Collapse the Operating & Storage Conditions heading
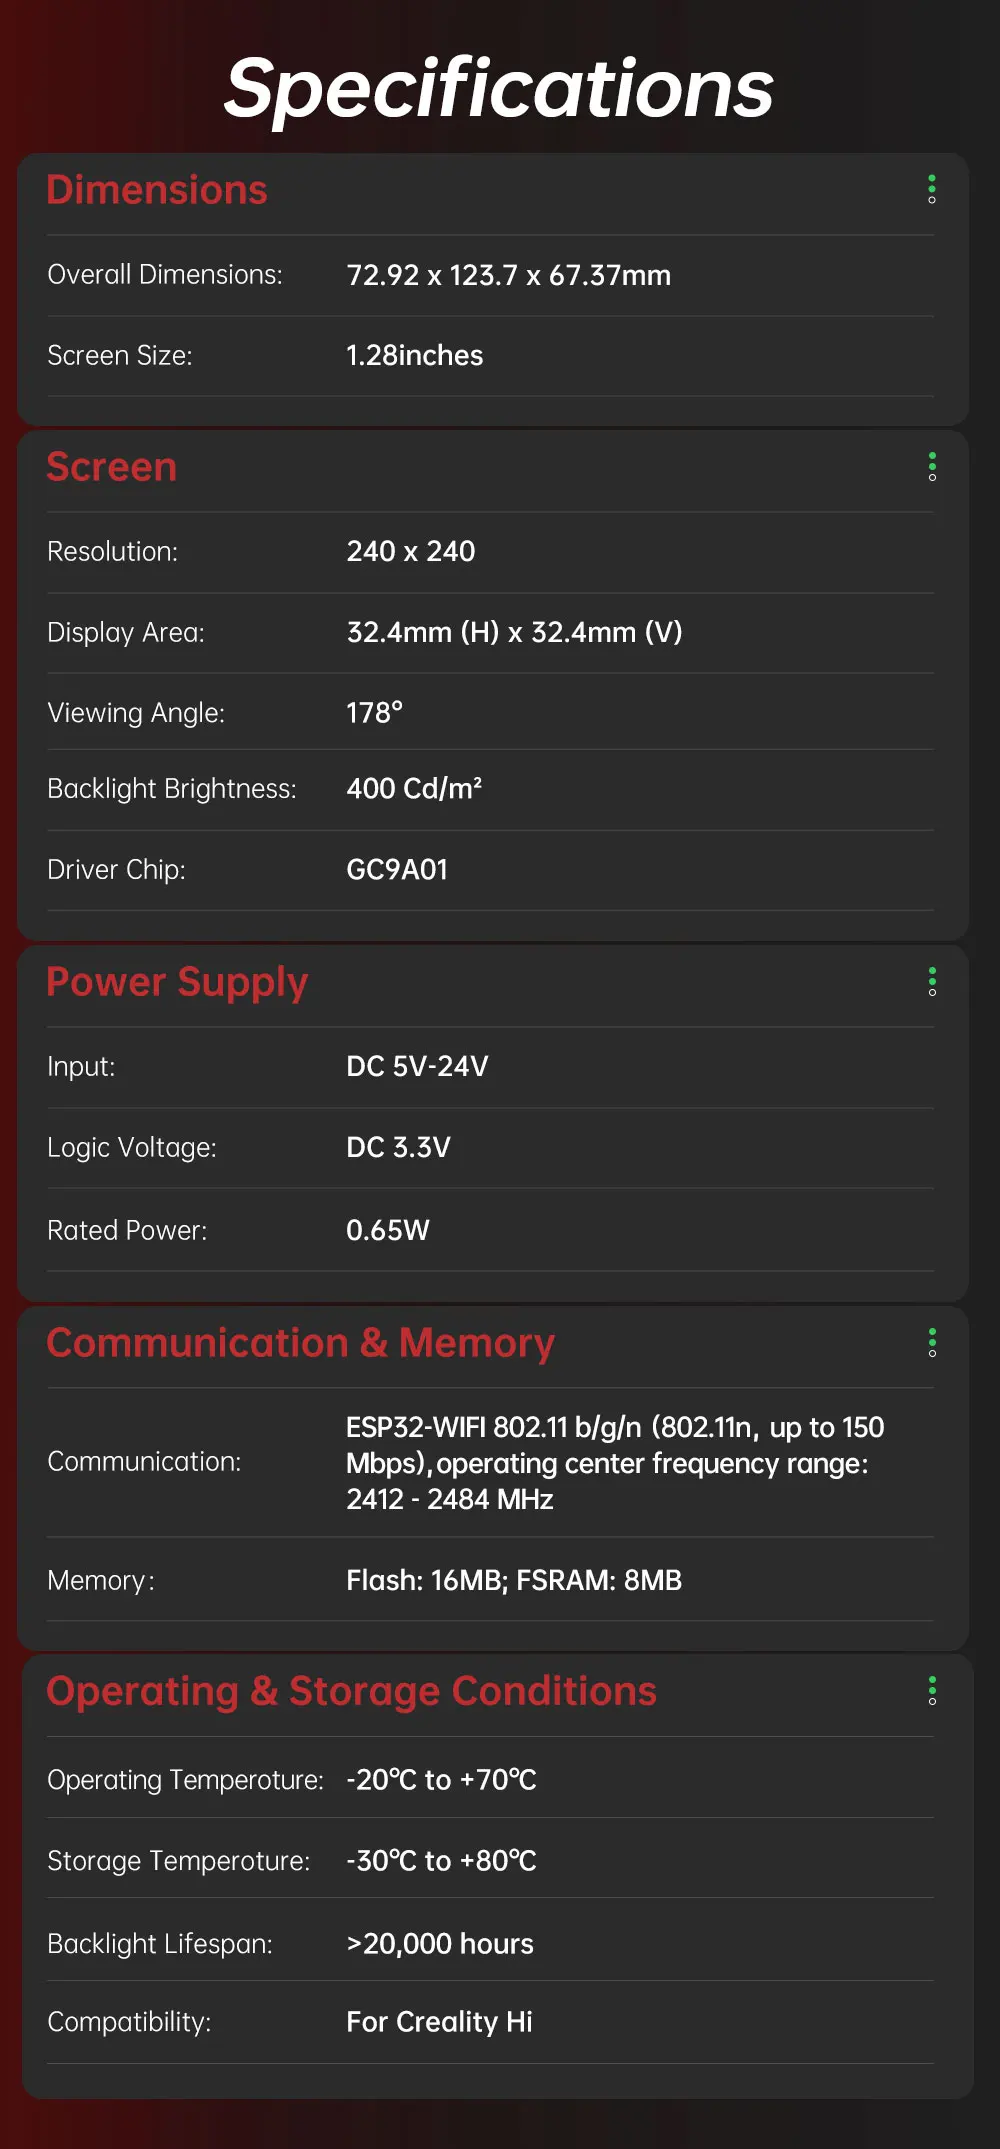 click(351, 1691)
